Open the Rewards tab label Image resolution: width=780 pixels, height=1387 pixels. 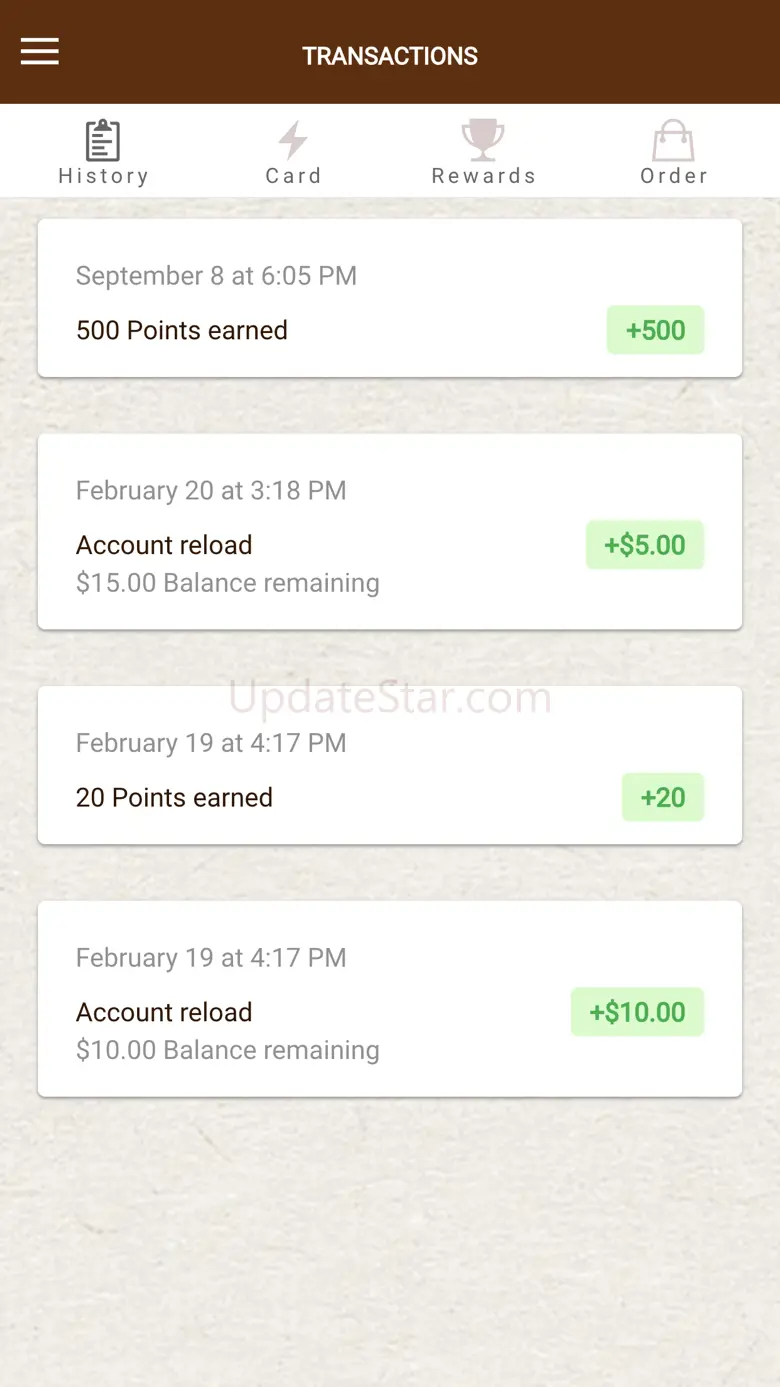[483, 176]
